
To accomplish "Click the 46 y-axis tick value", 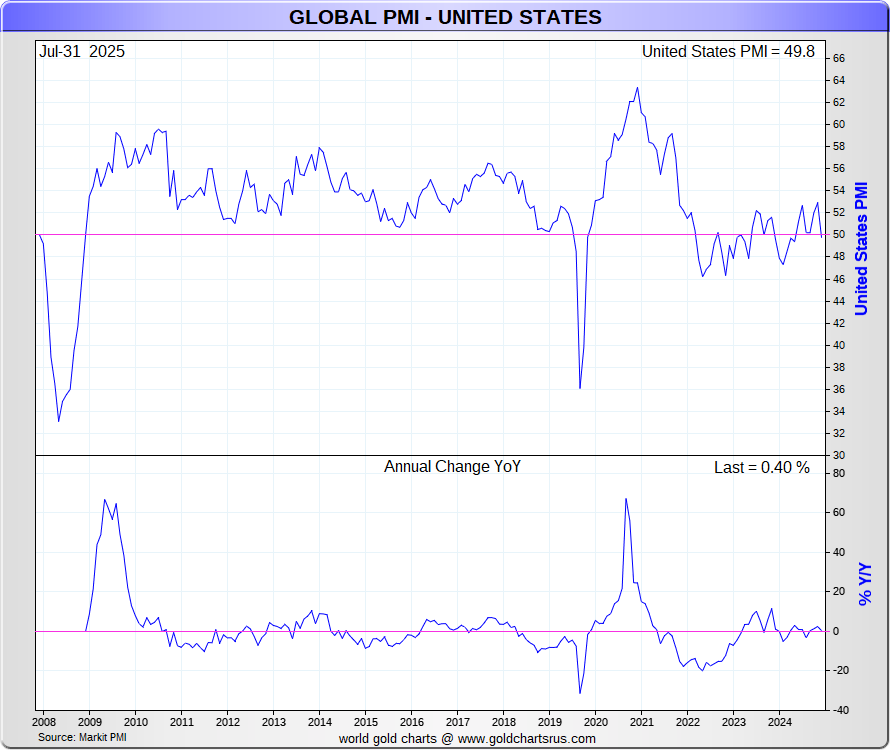I will pos(838,279).
